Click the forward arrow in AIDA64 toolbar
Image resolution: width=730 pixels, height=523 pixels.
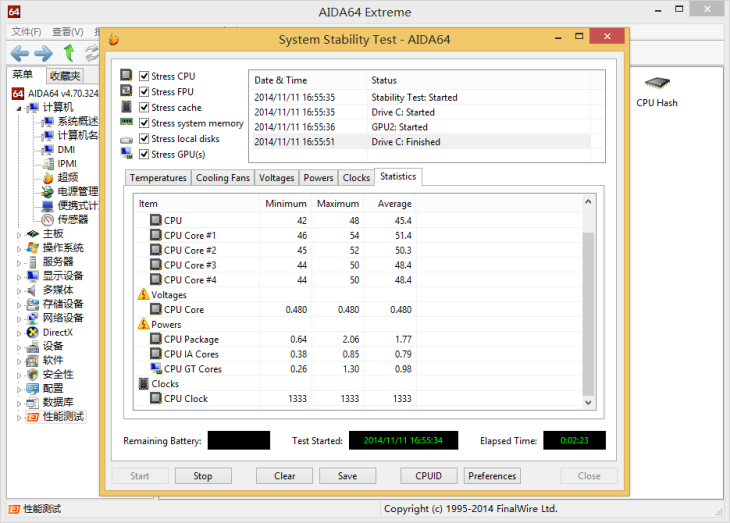44,53
